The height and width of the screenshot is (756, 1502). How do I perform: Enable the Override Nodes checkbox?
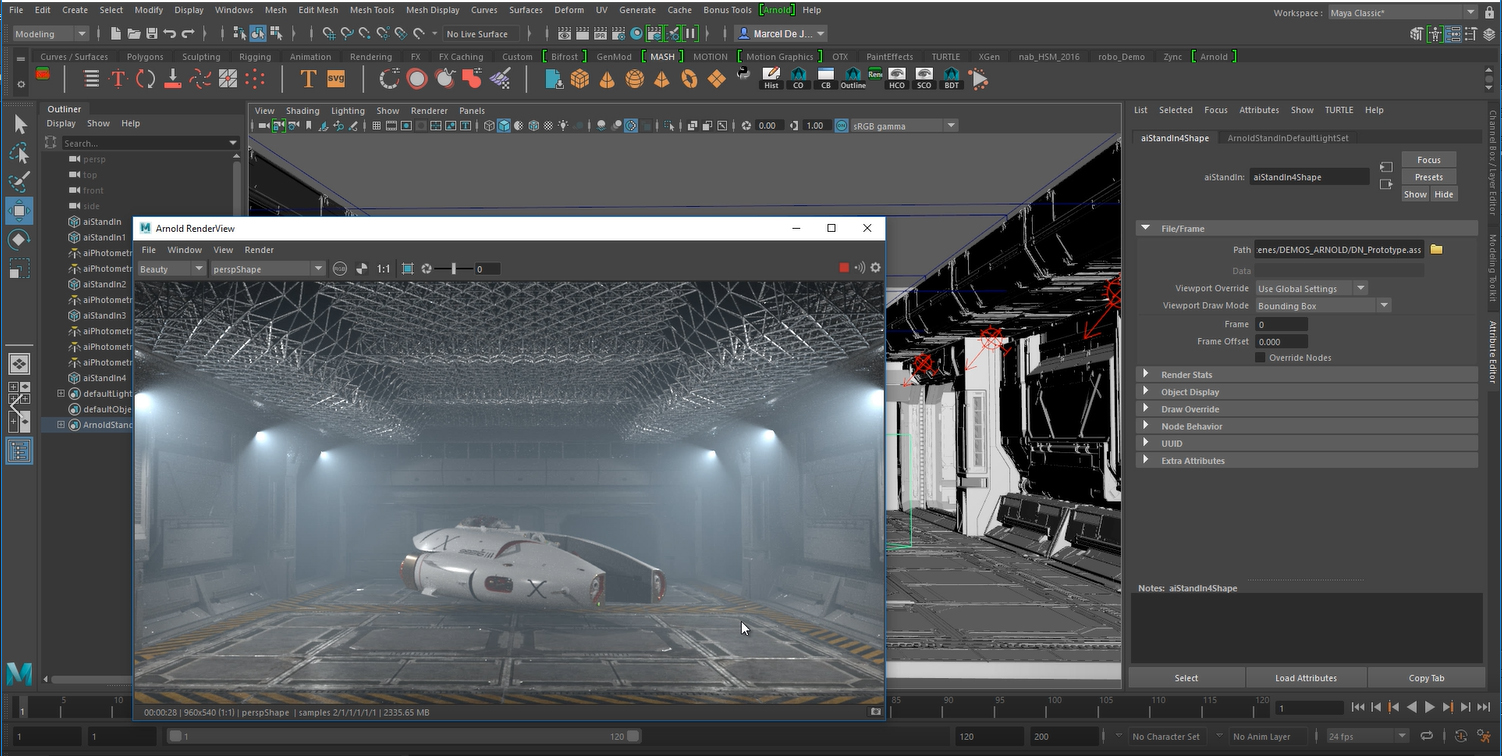[1260, 357]
